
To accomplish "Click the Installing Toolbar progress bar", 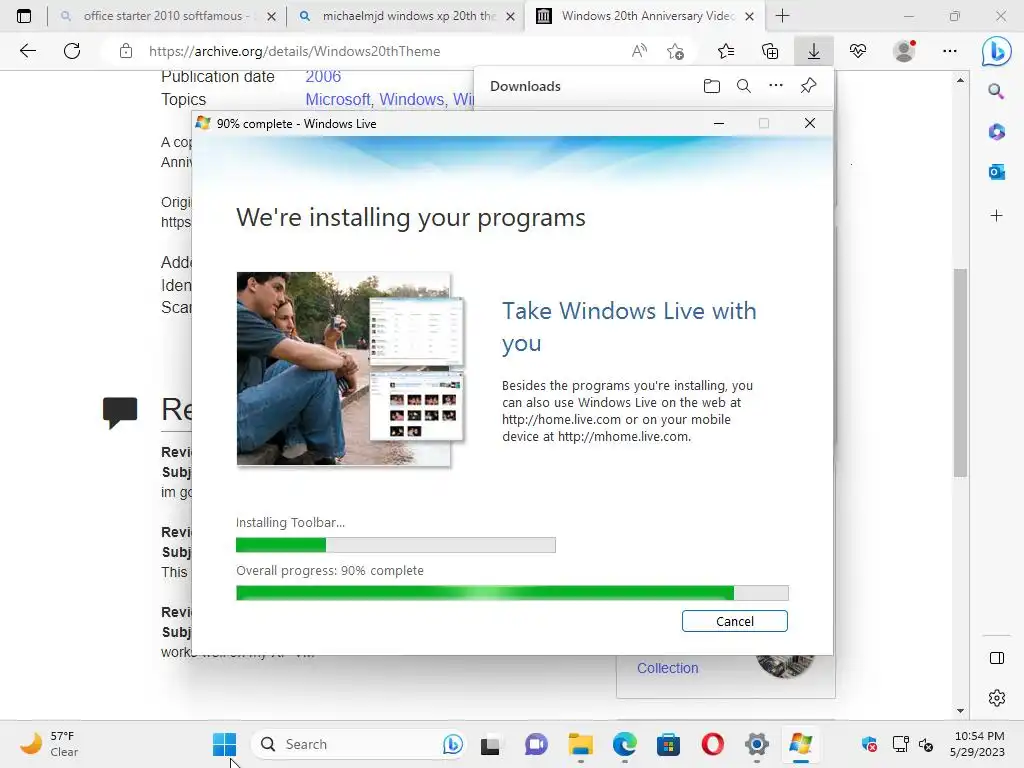I will 396,545.
